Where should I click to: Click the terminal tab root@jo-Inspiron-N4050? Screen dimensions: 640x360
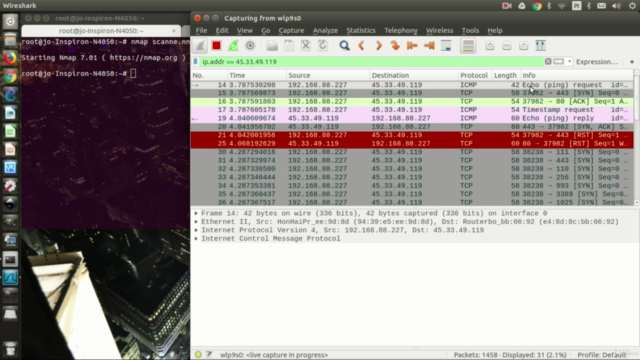click(101, 31)
